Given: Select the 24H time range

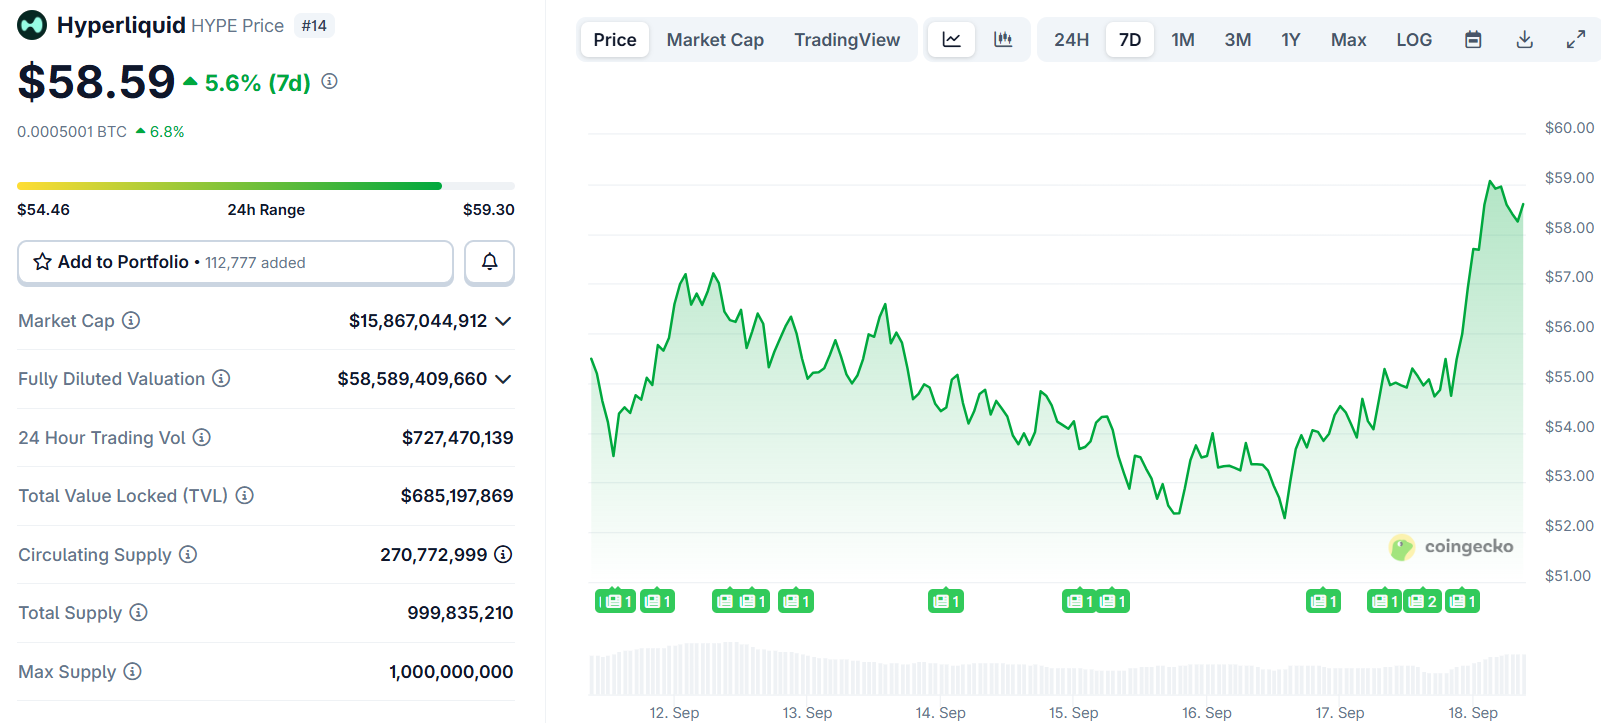Looking at the screenshot, I should point(1071,40).
